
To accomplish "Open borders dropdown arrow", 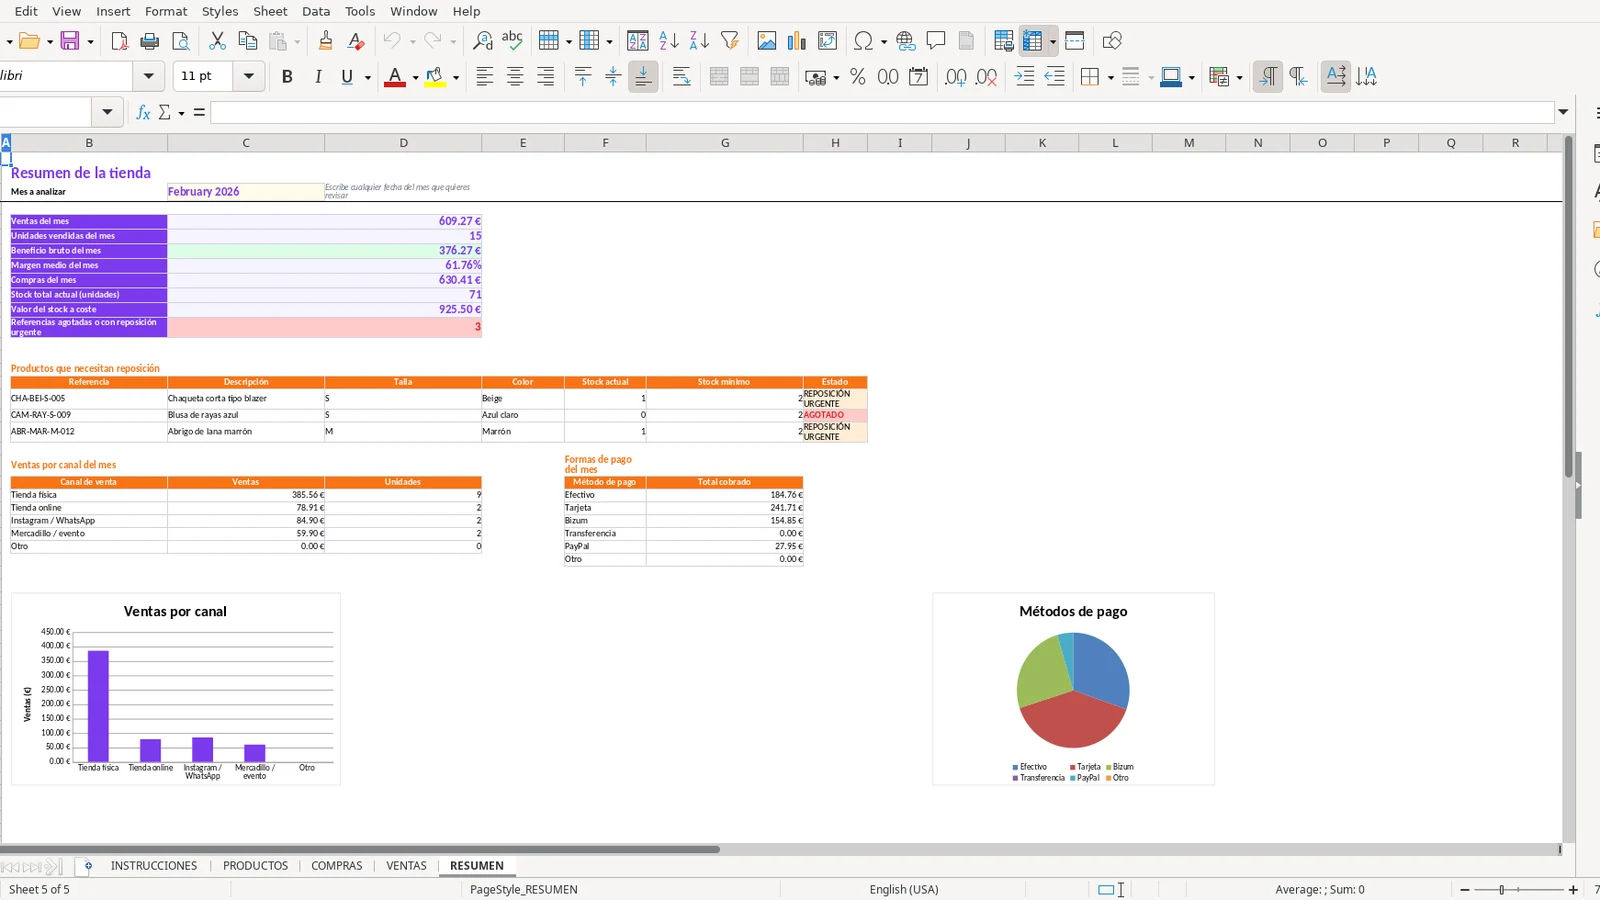I will [x=1111, y=77].
